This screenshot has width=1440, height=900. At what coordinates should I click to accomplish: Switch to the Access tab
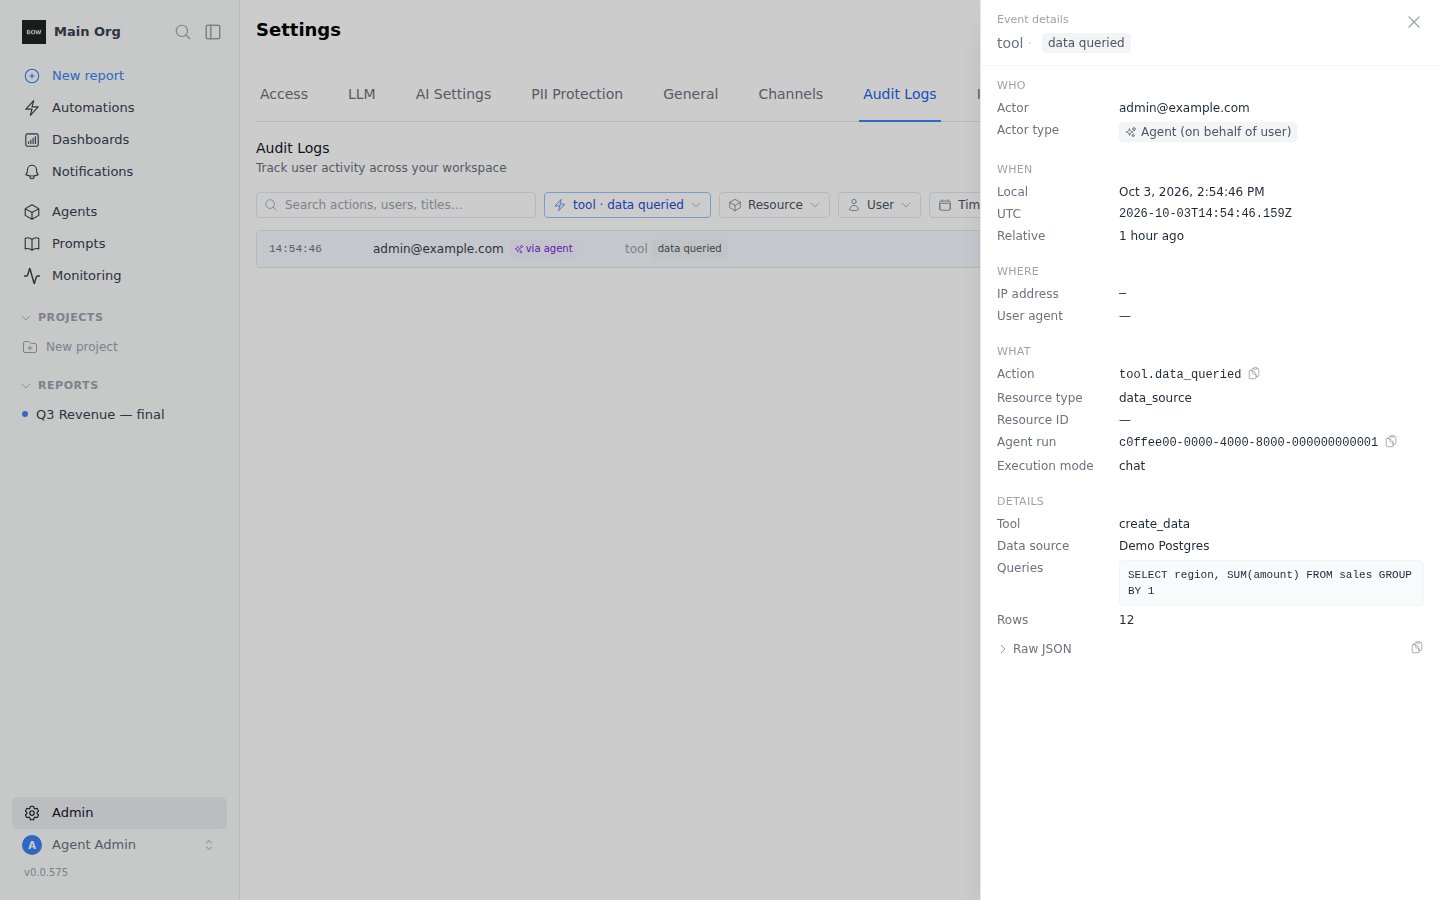(x=284, y=94)
